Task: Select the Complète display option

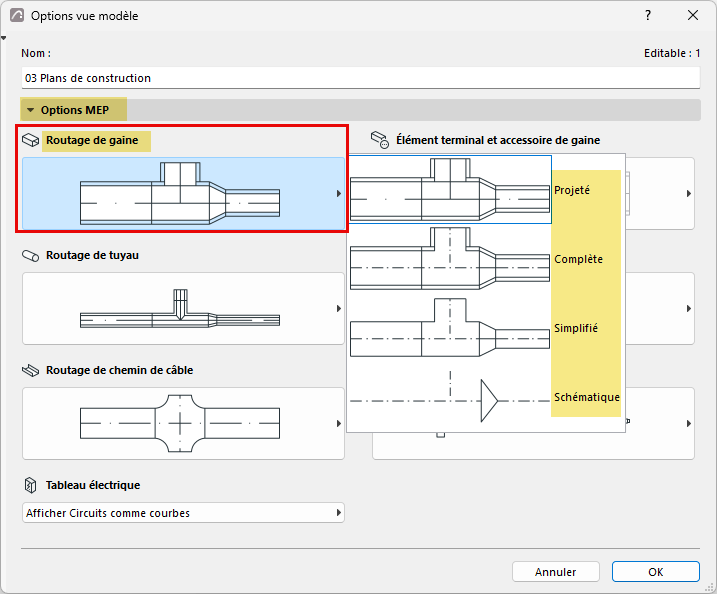Action: coord(486,259)
